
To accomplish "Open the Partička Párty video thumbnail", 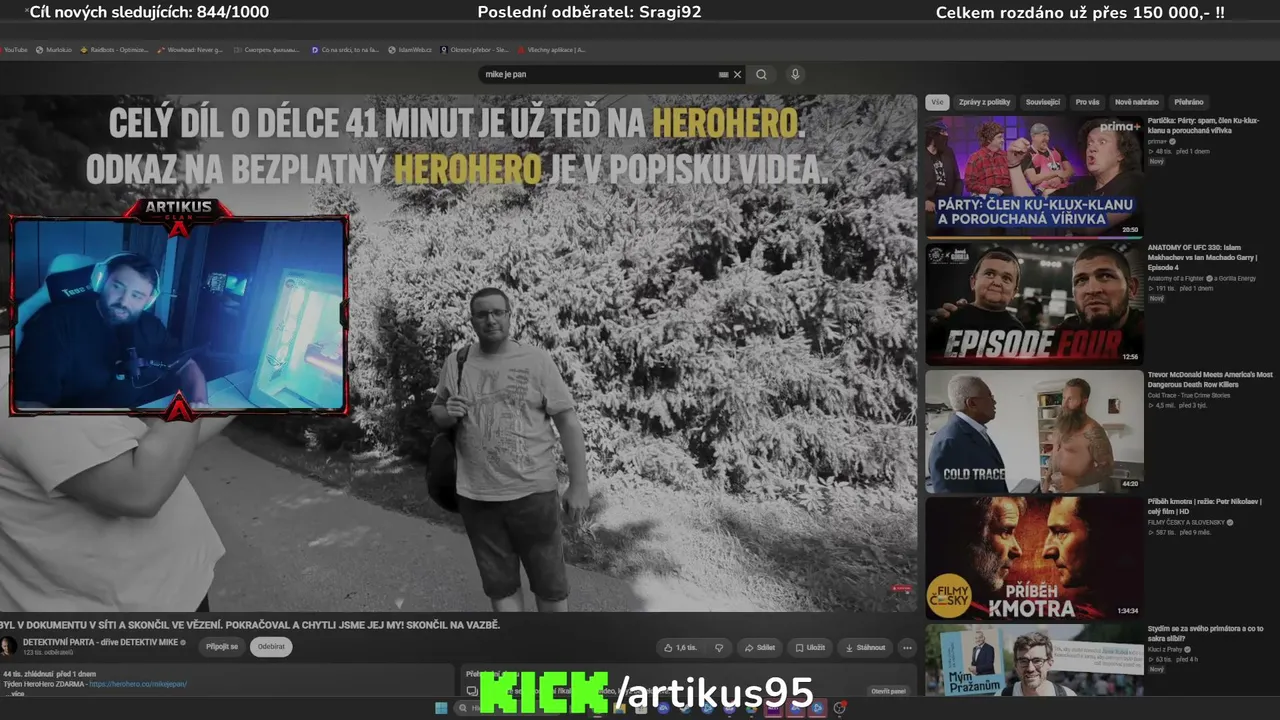I will tap(1034, 176).
